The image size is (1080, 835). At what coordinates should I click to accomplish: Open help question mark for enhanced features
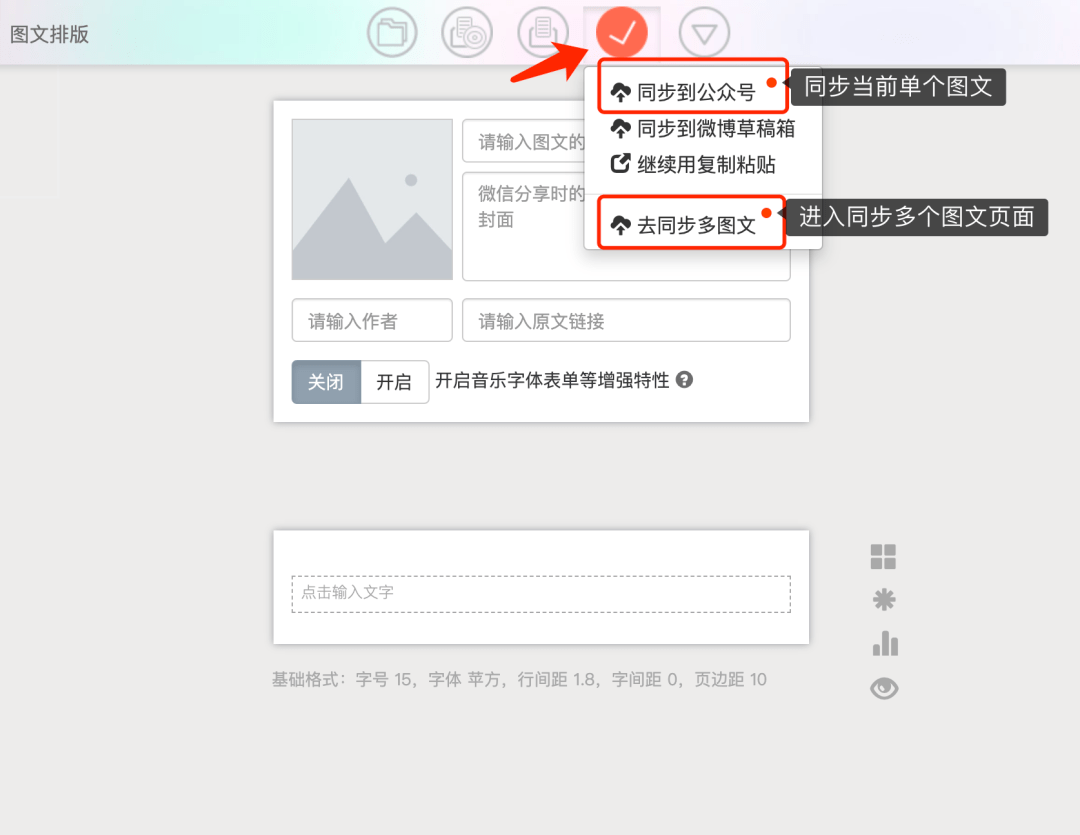(684, 380)
